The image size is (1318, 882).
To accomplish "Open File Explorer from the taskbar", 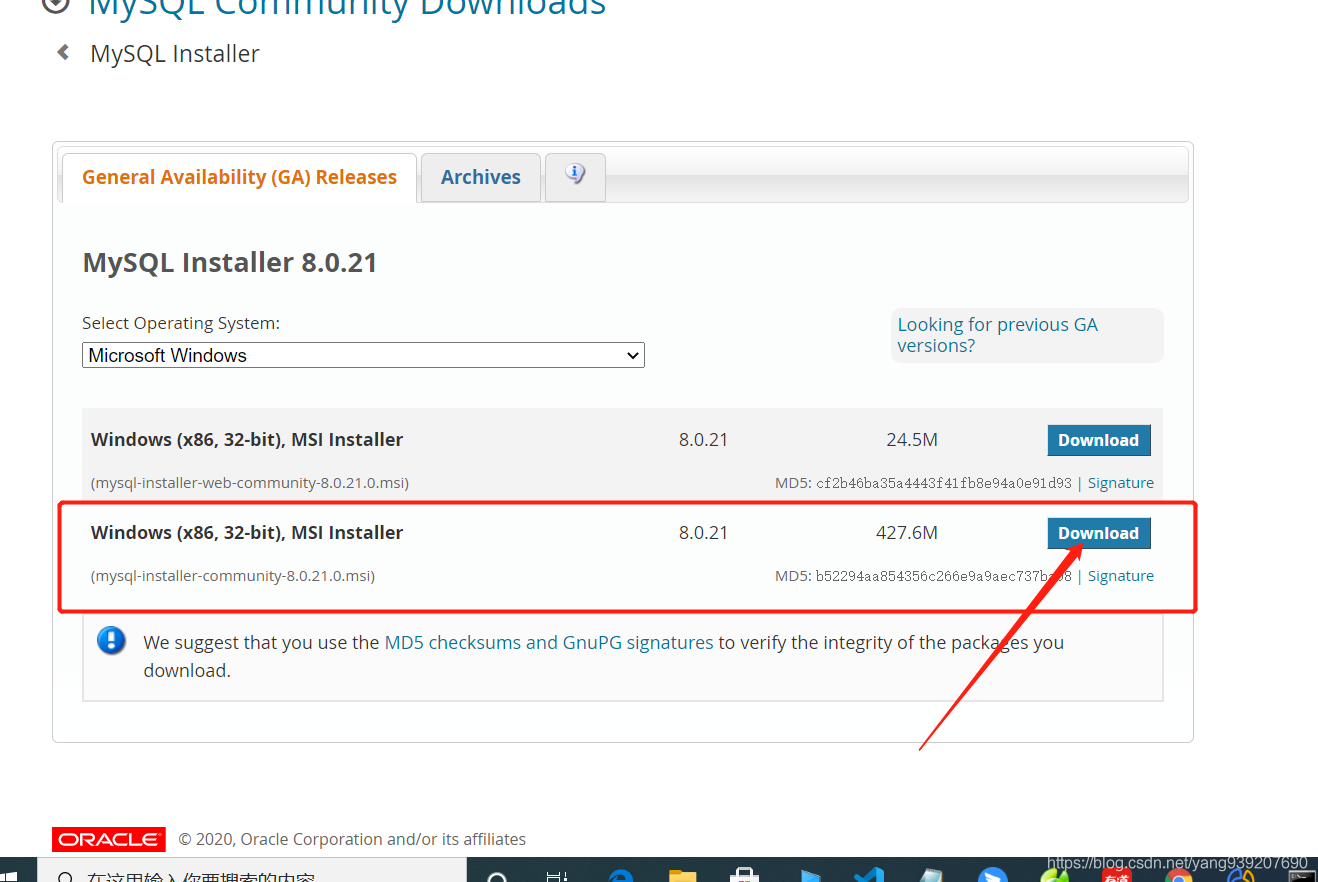I will click(x=683, y=874).
